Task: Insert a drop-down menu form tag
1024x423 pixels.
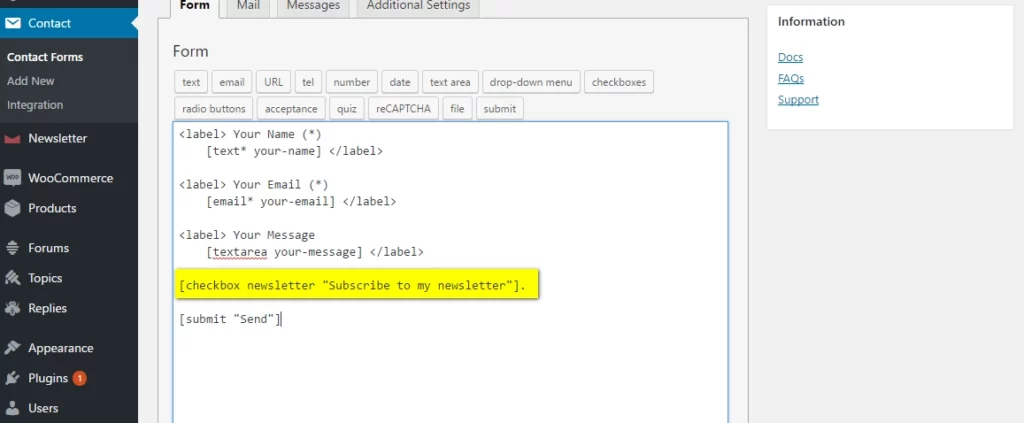Action: 529,82
